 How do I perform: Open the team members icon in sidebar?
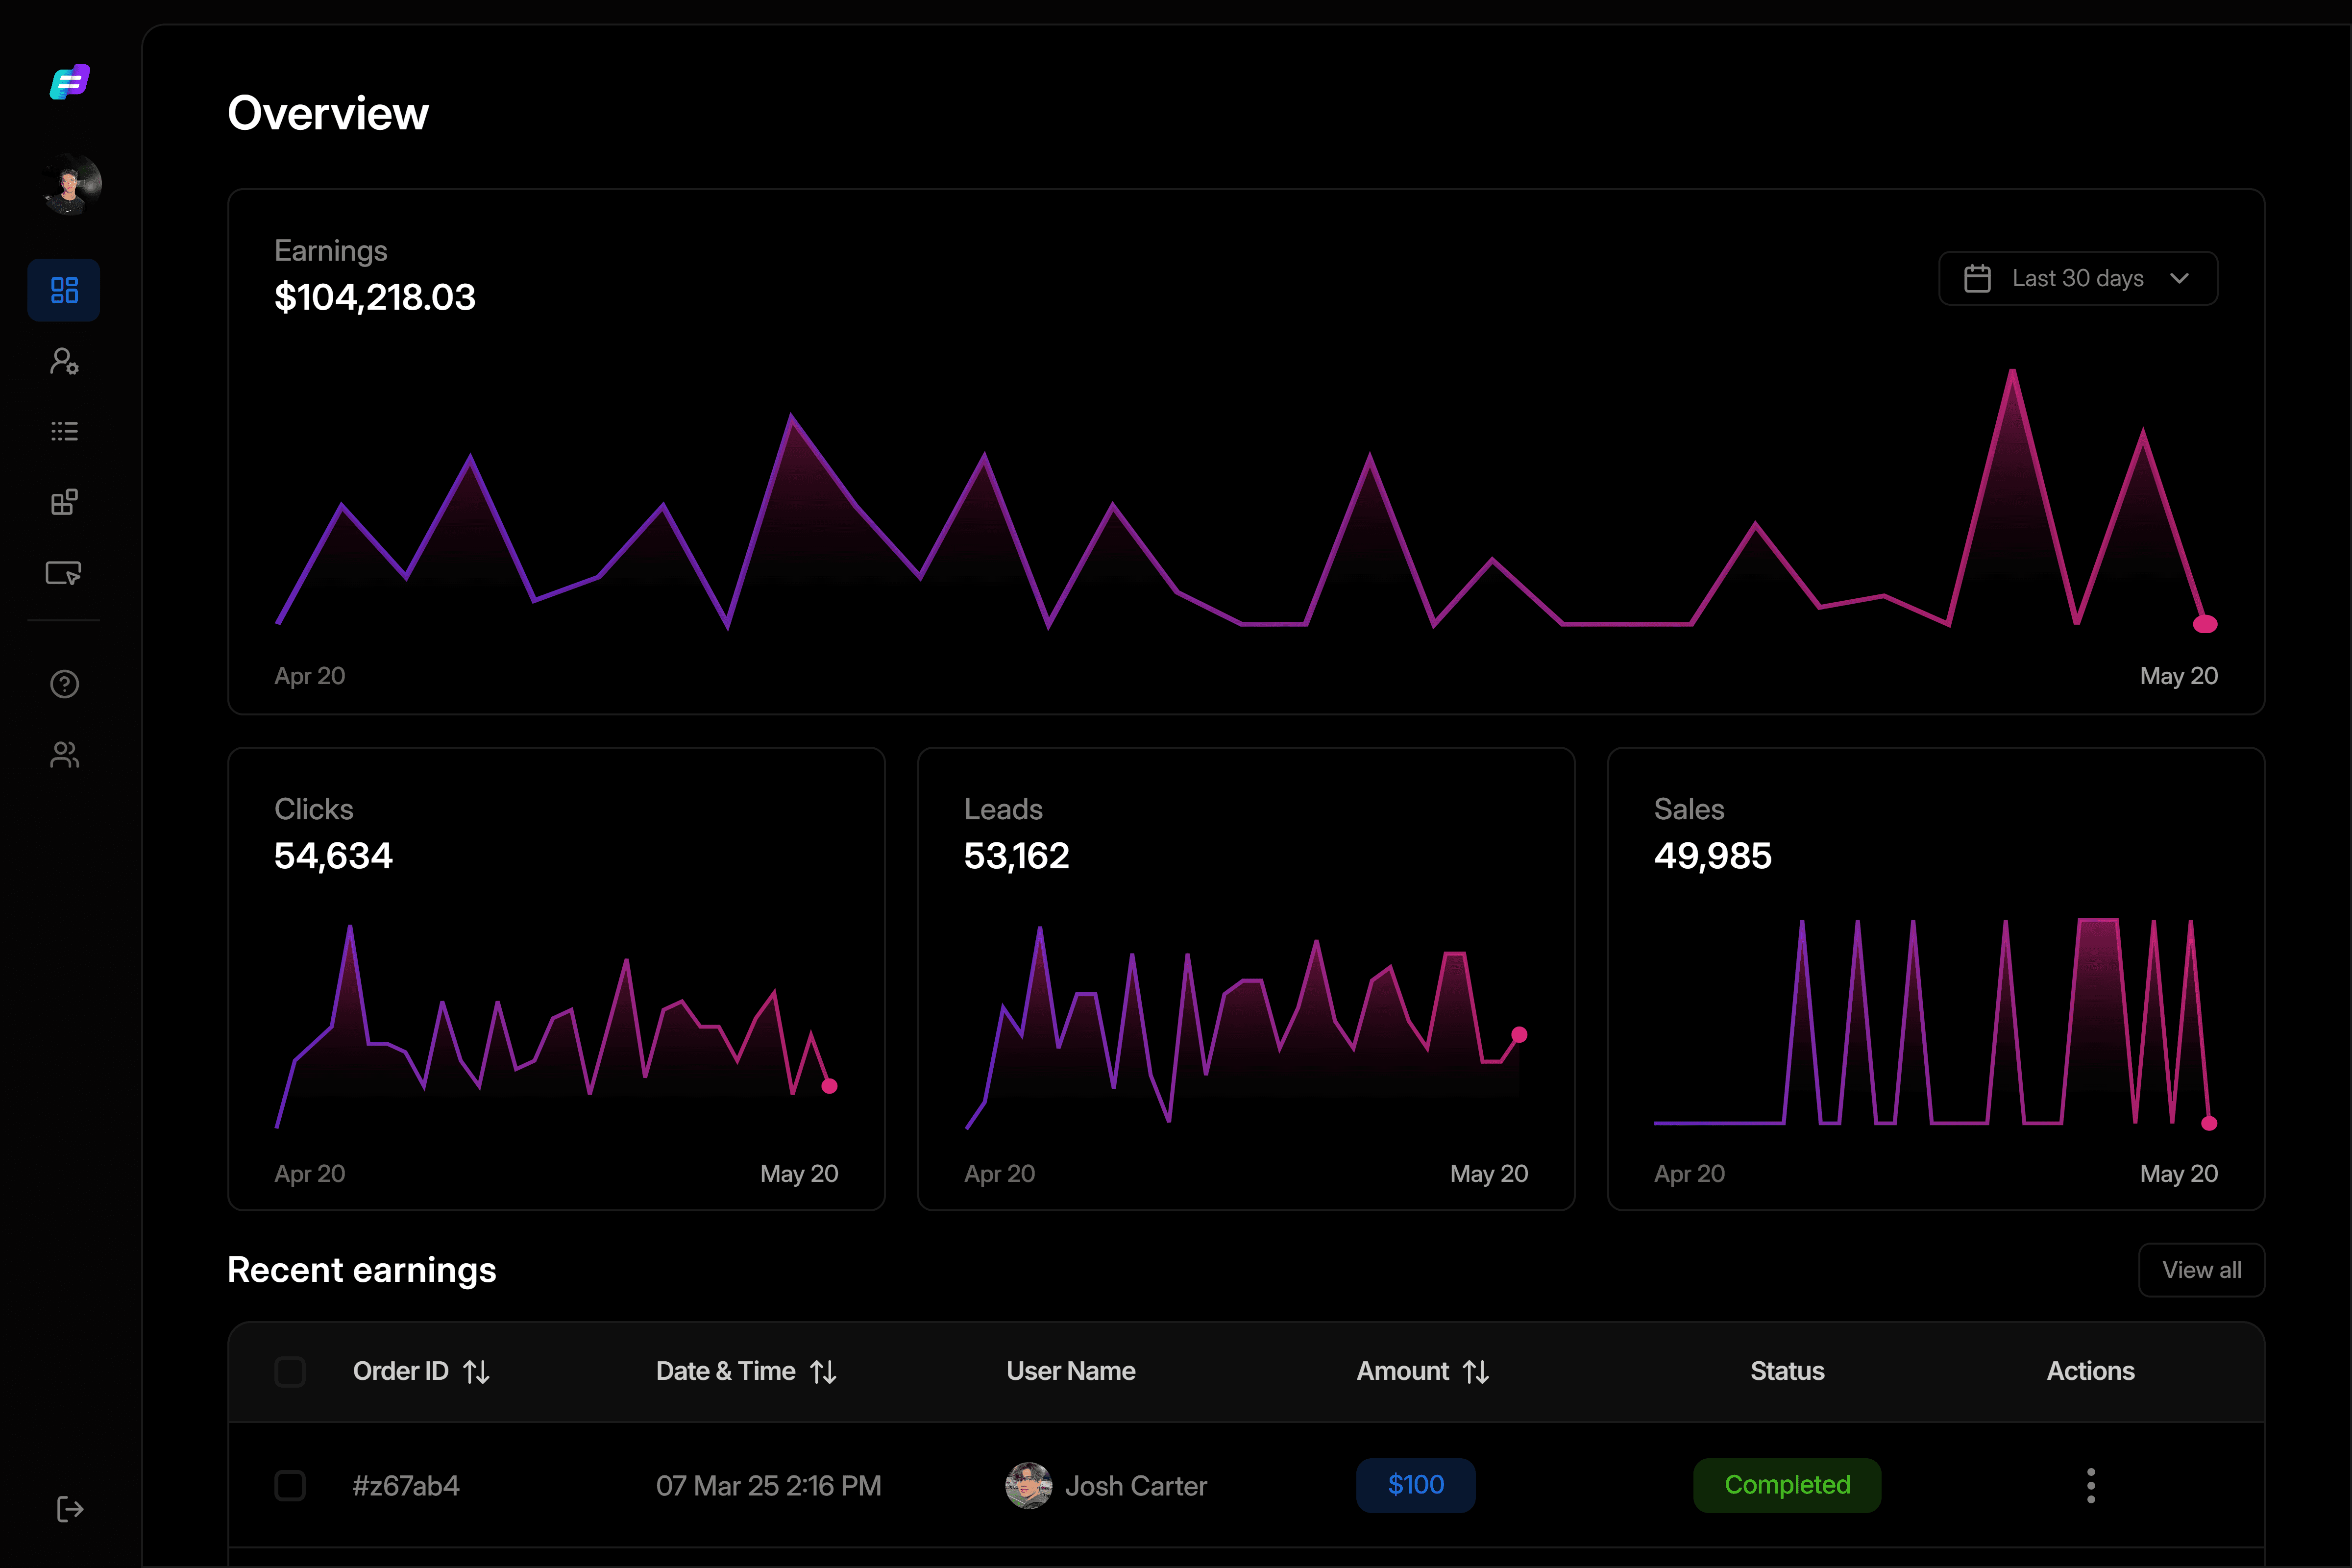coord(64,755)
